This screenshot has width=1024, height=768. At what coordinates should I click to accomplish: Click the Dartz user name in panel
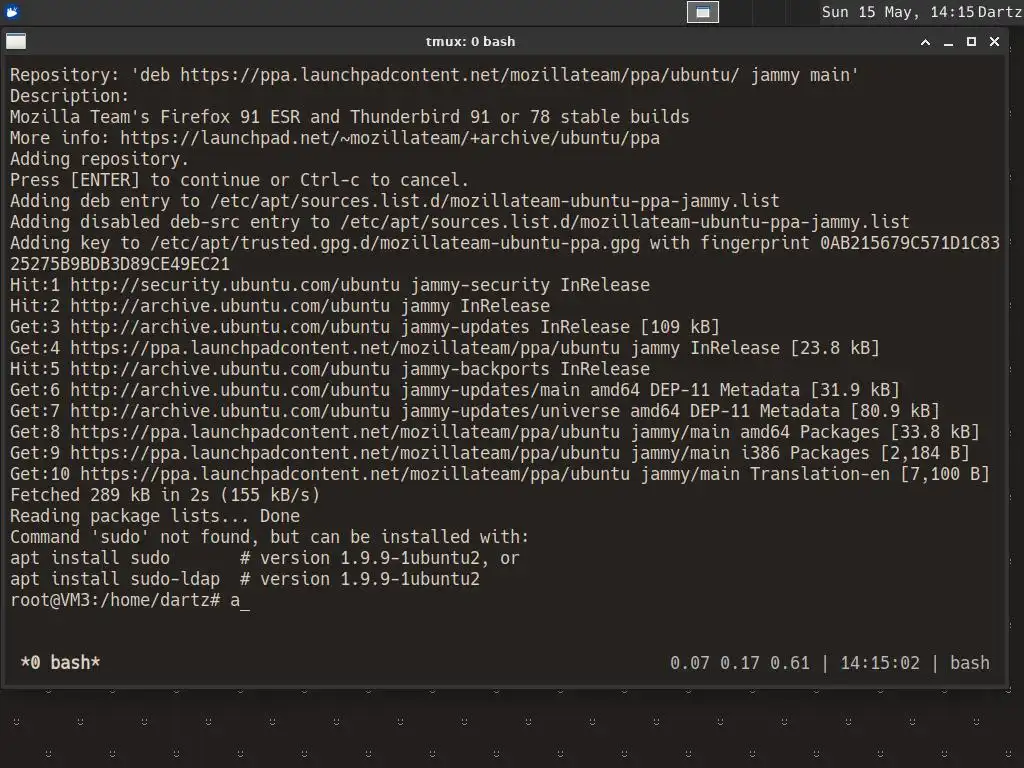pos(999,12)
